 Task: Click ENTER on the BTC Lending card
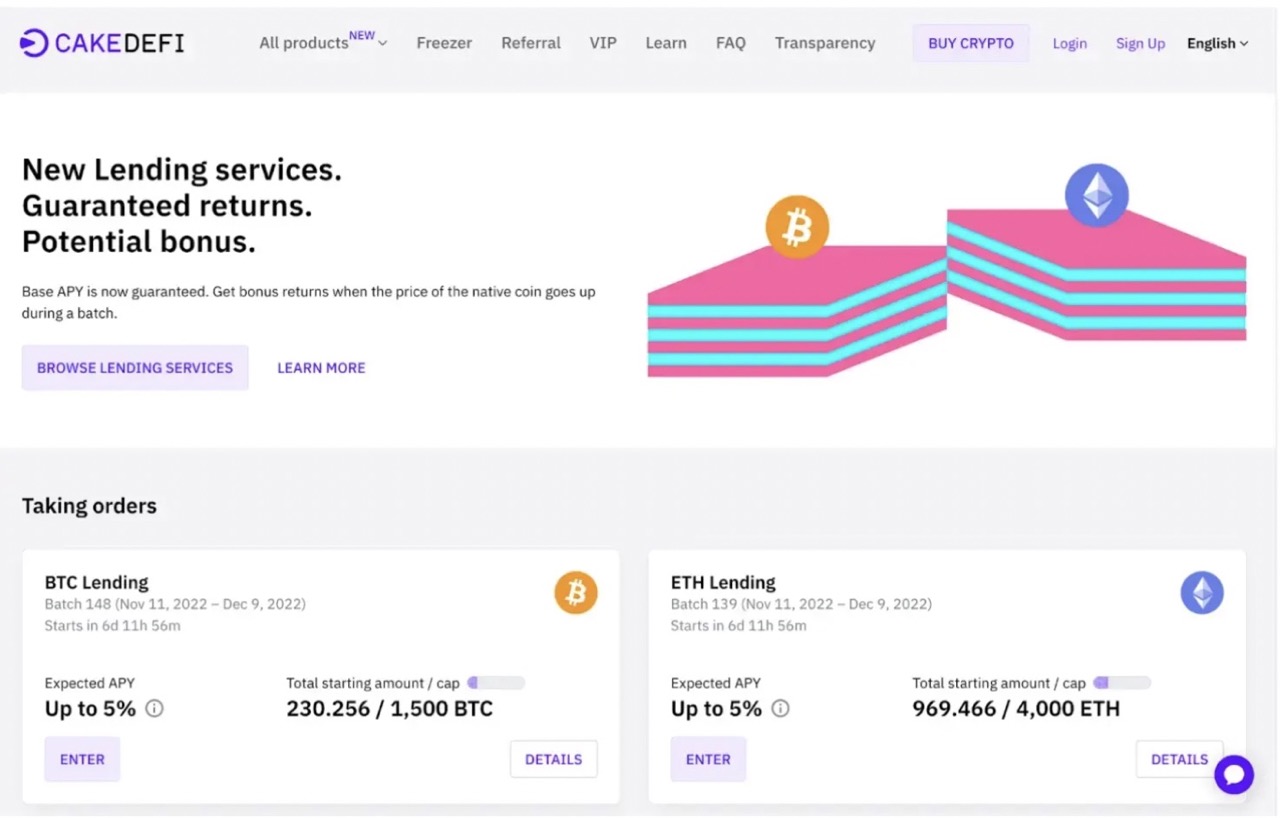click(x=82, y=759)
